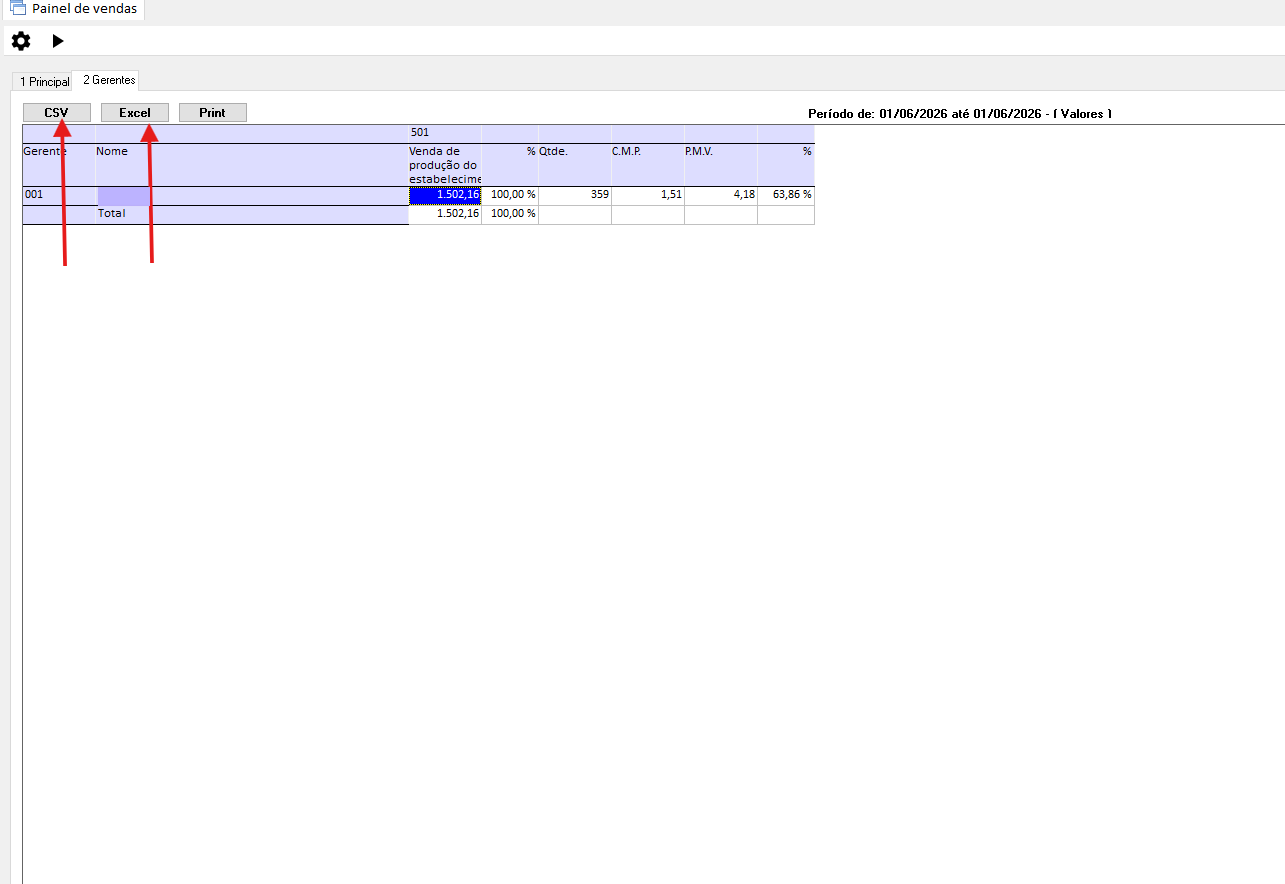Click the Nome column header
Viewport: 1285px width, 884px height.
click(252, 165)
